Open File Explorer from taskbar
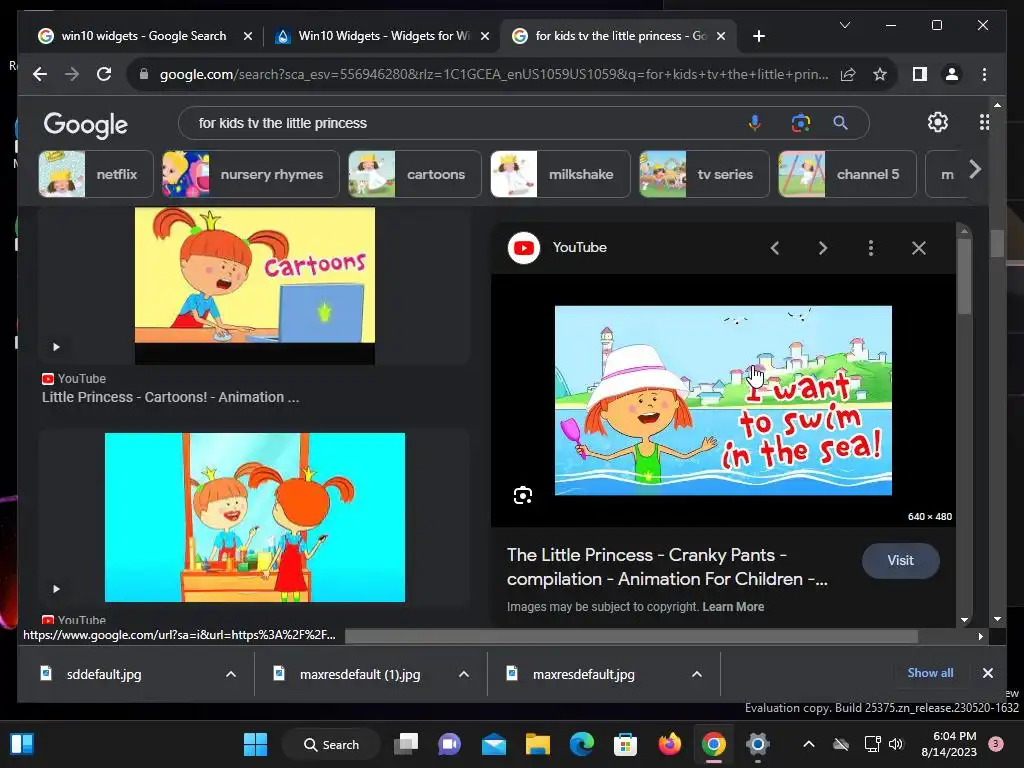 tap(537, 744)
